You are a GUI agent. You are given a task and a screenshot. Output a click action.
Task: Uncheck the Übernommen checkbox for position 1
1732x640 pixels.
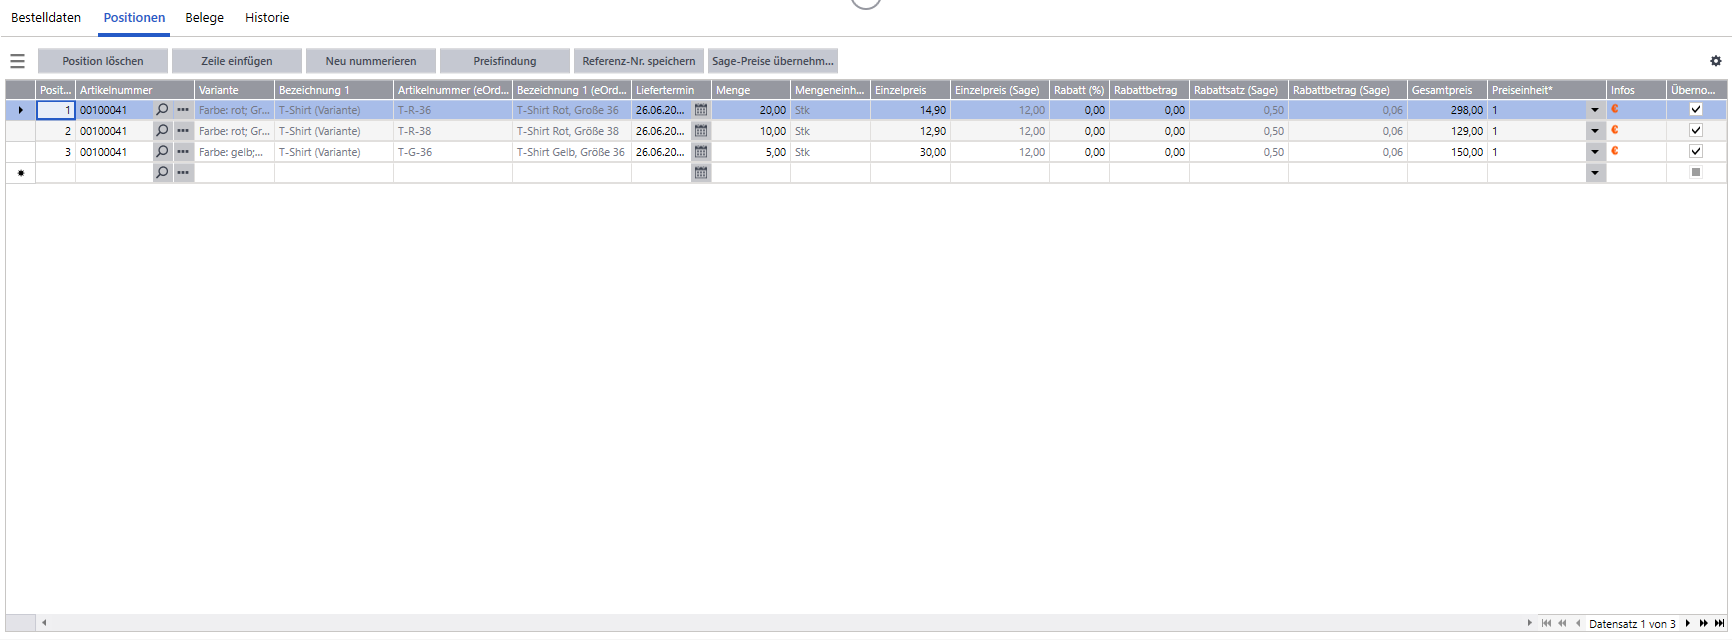pos(1696,110)
